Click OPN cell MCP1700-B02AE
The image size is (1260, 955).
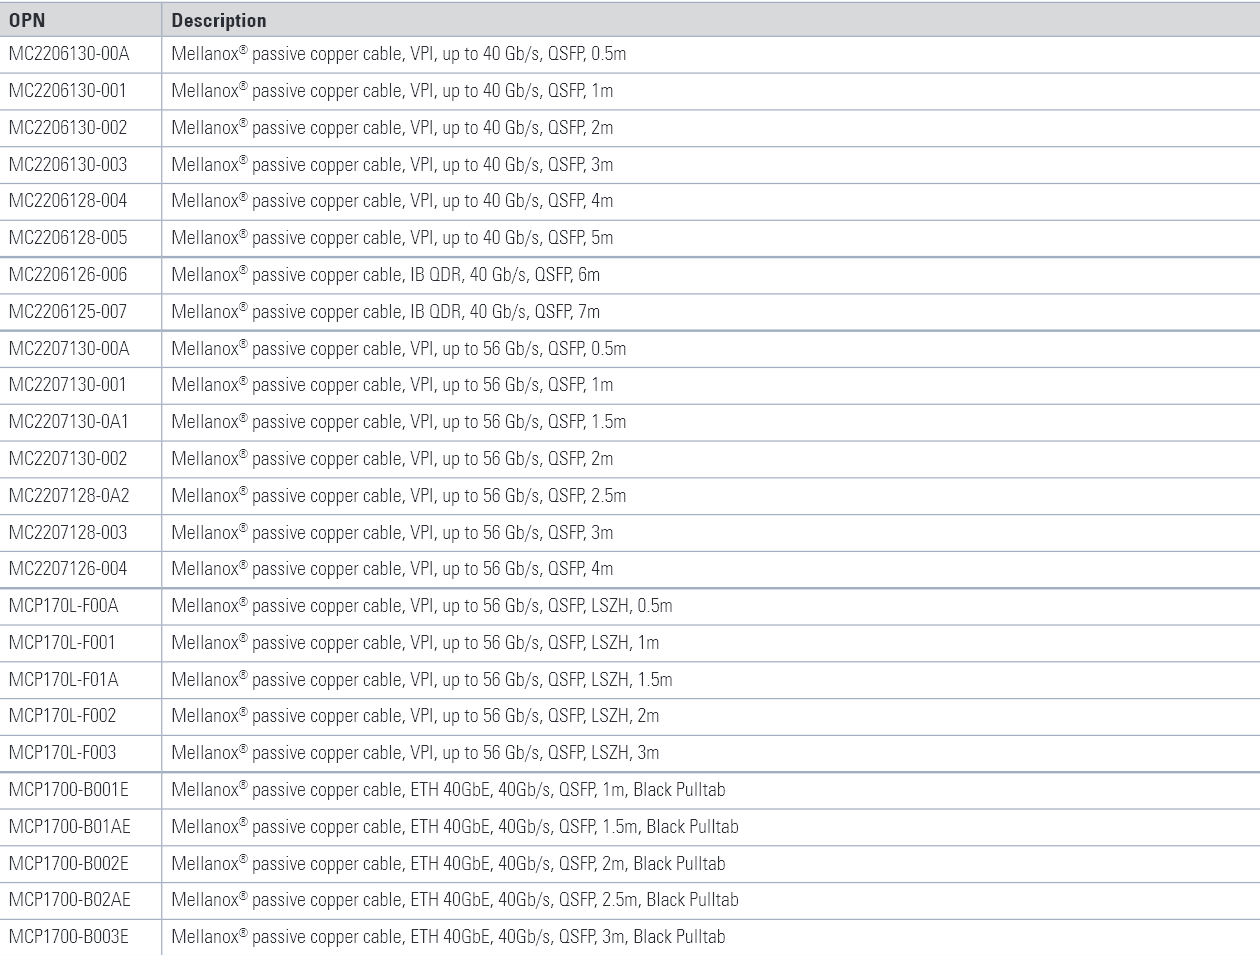tap(70, 900)
